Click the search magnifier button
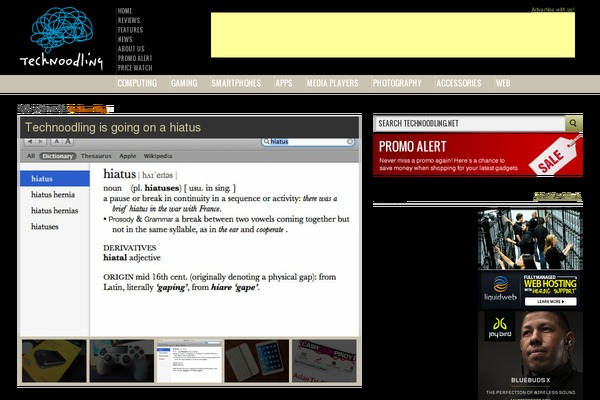The height and width of the screenshot is (400, 600). 573,123
